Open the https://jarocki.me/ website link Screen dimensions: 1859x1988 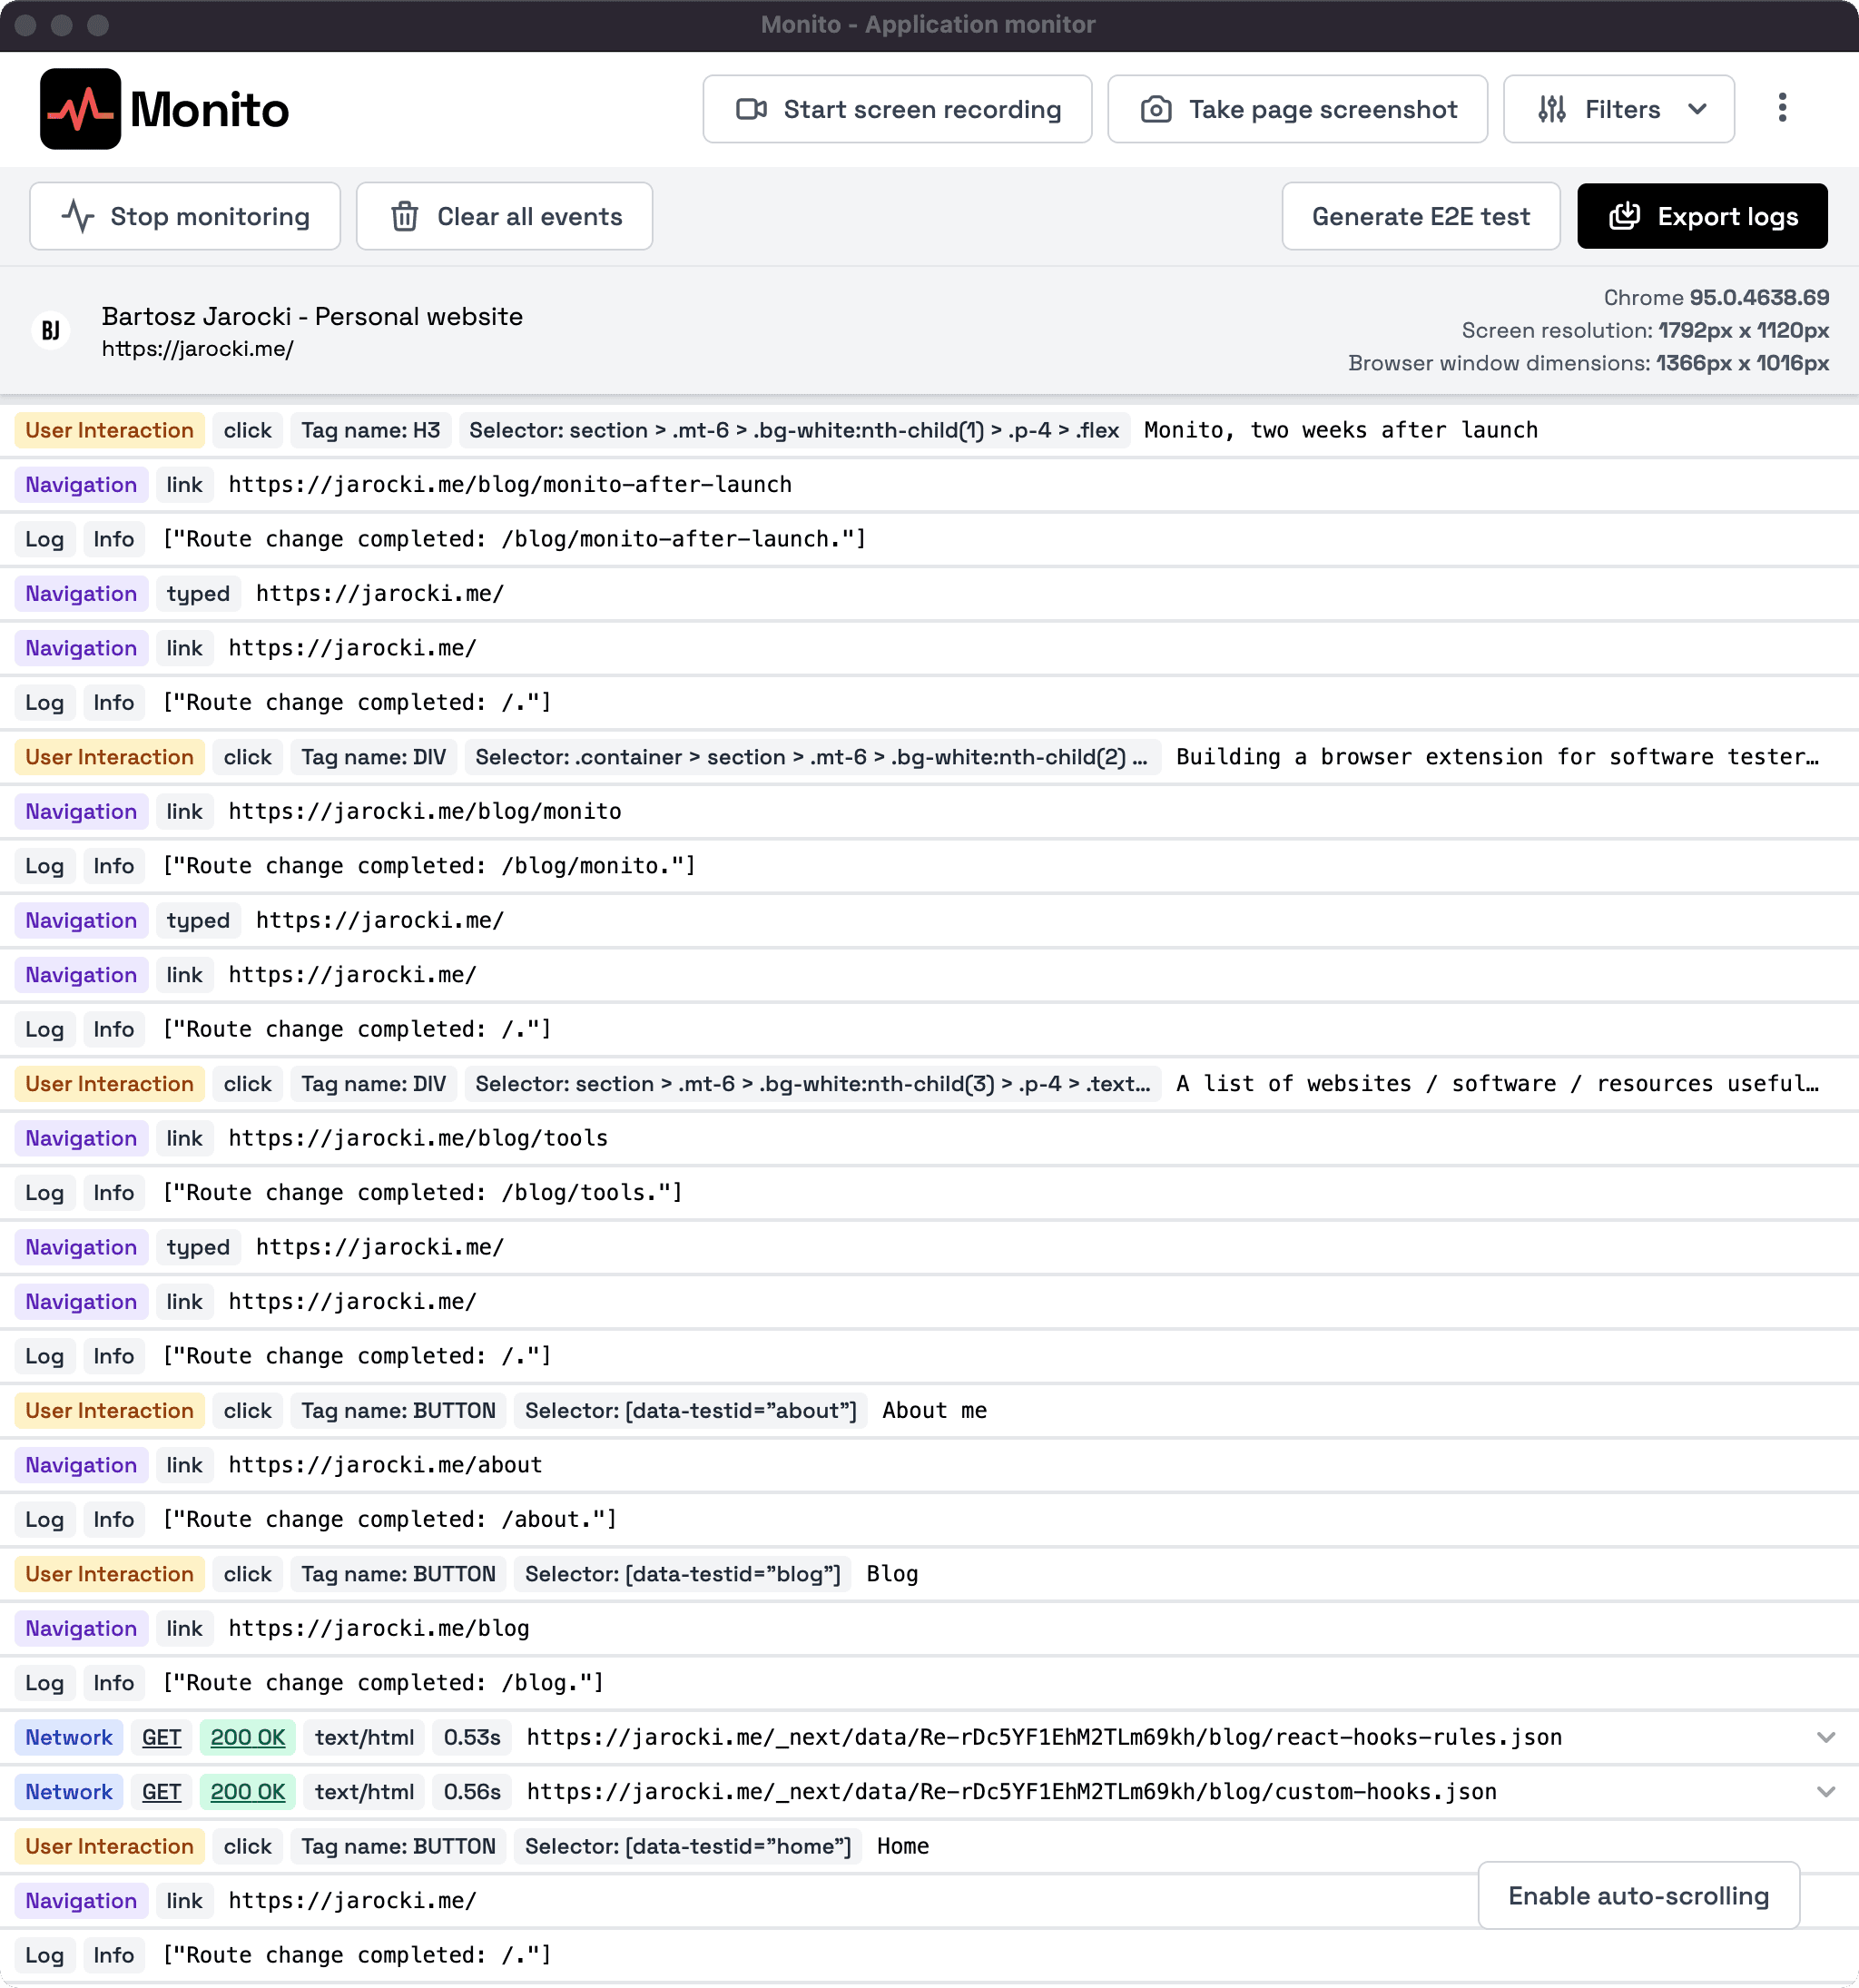pos(196,349)
